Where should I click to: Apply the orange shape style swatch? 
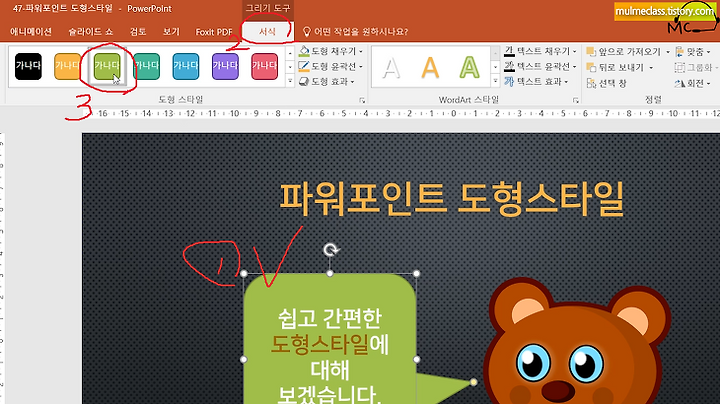[x=68, y=66]
